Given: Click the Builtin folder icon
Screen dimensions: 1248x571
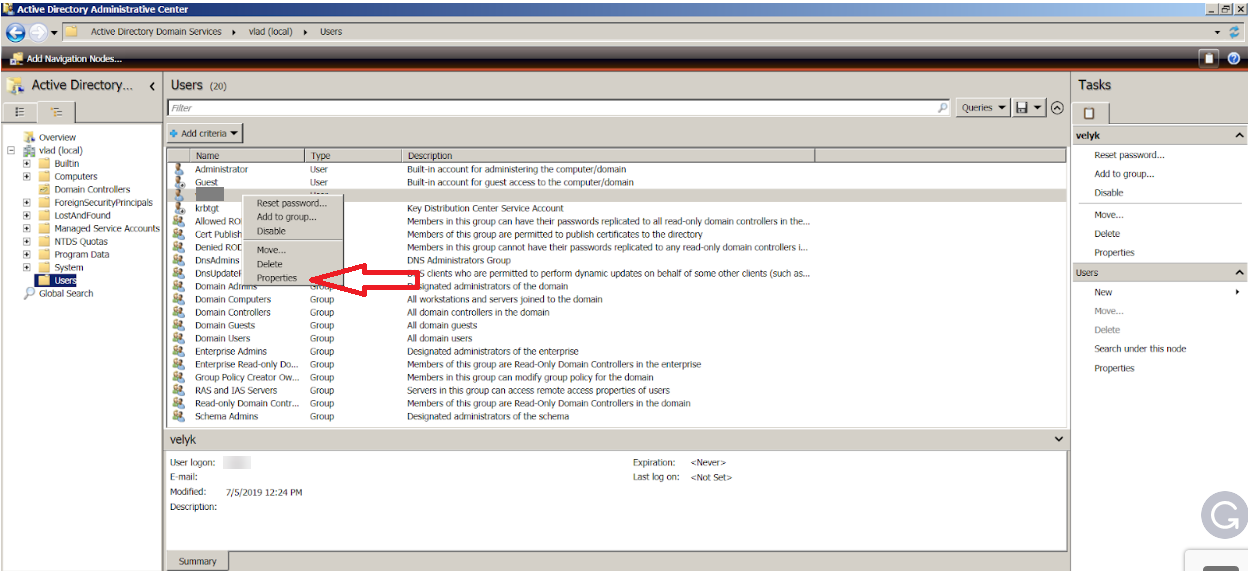Looking at the screenshot, I should tap(44, 163).
